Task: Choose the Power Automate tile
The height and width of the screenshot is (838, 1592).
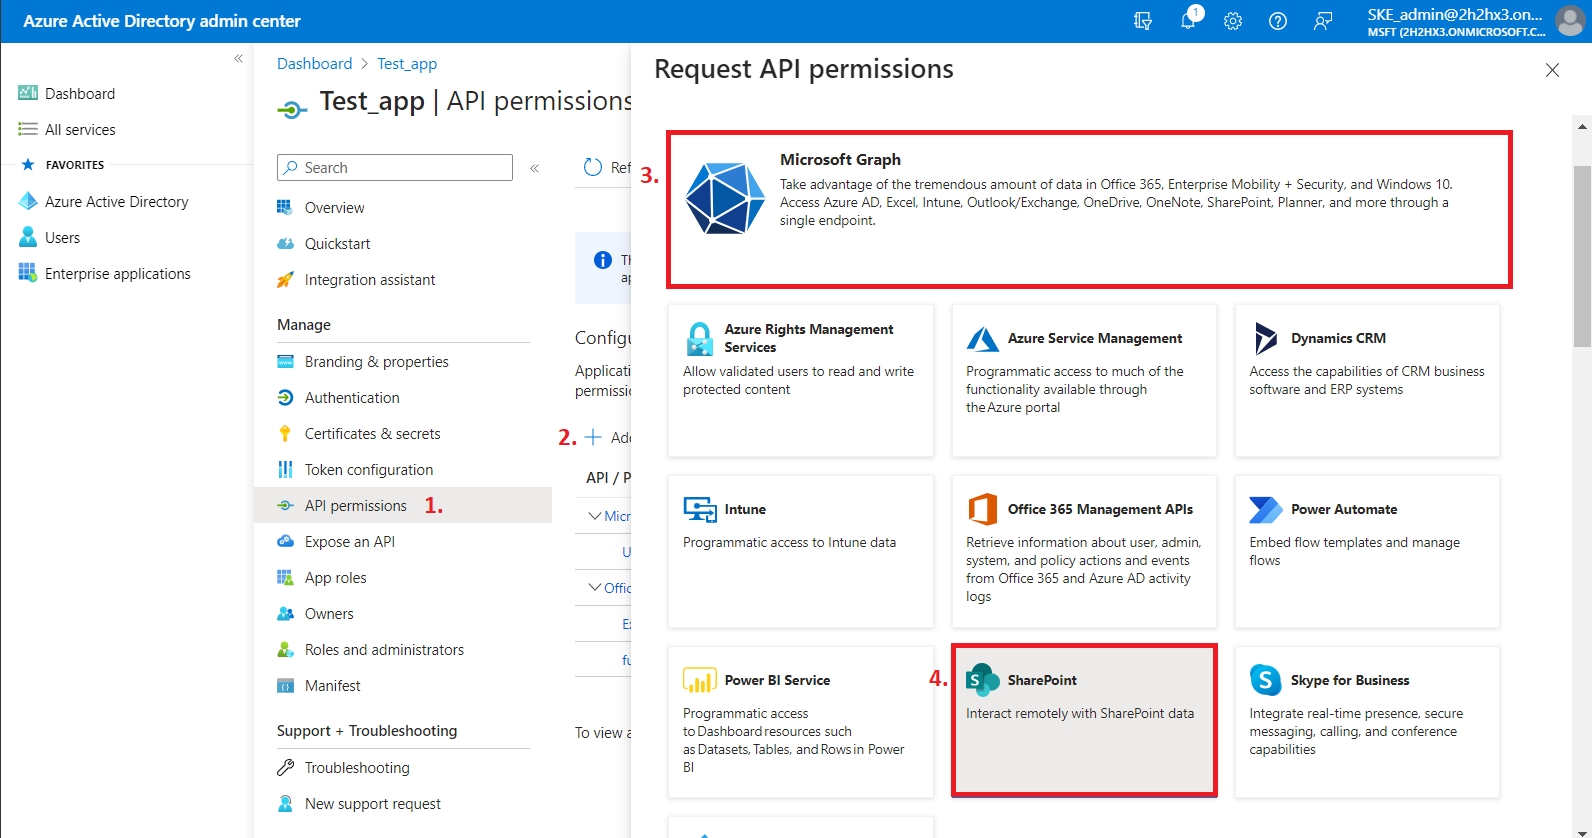Action: (1367, 551)
